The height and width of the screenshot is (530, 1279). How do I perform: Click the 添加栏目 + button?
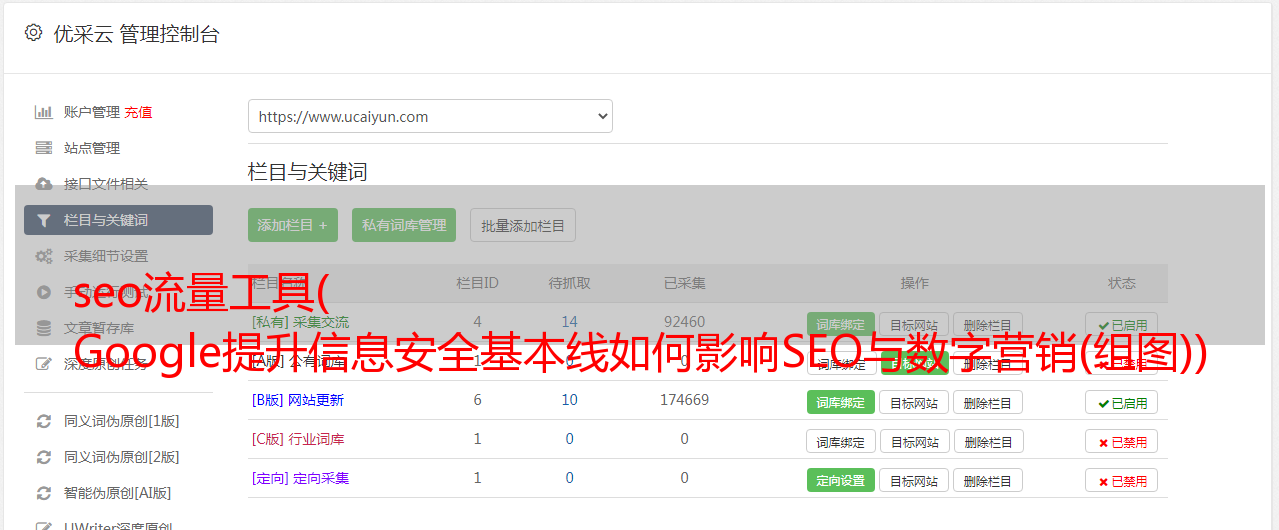[x=293, y=225]
